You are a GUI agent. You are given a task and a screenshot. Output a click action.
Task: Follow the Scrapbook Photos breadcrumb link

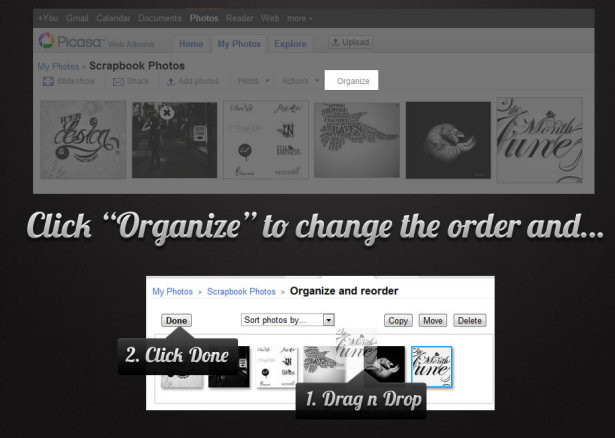tap(241, 292)
